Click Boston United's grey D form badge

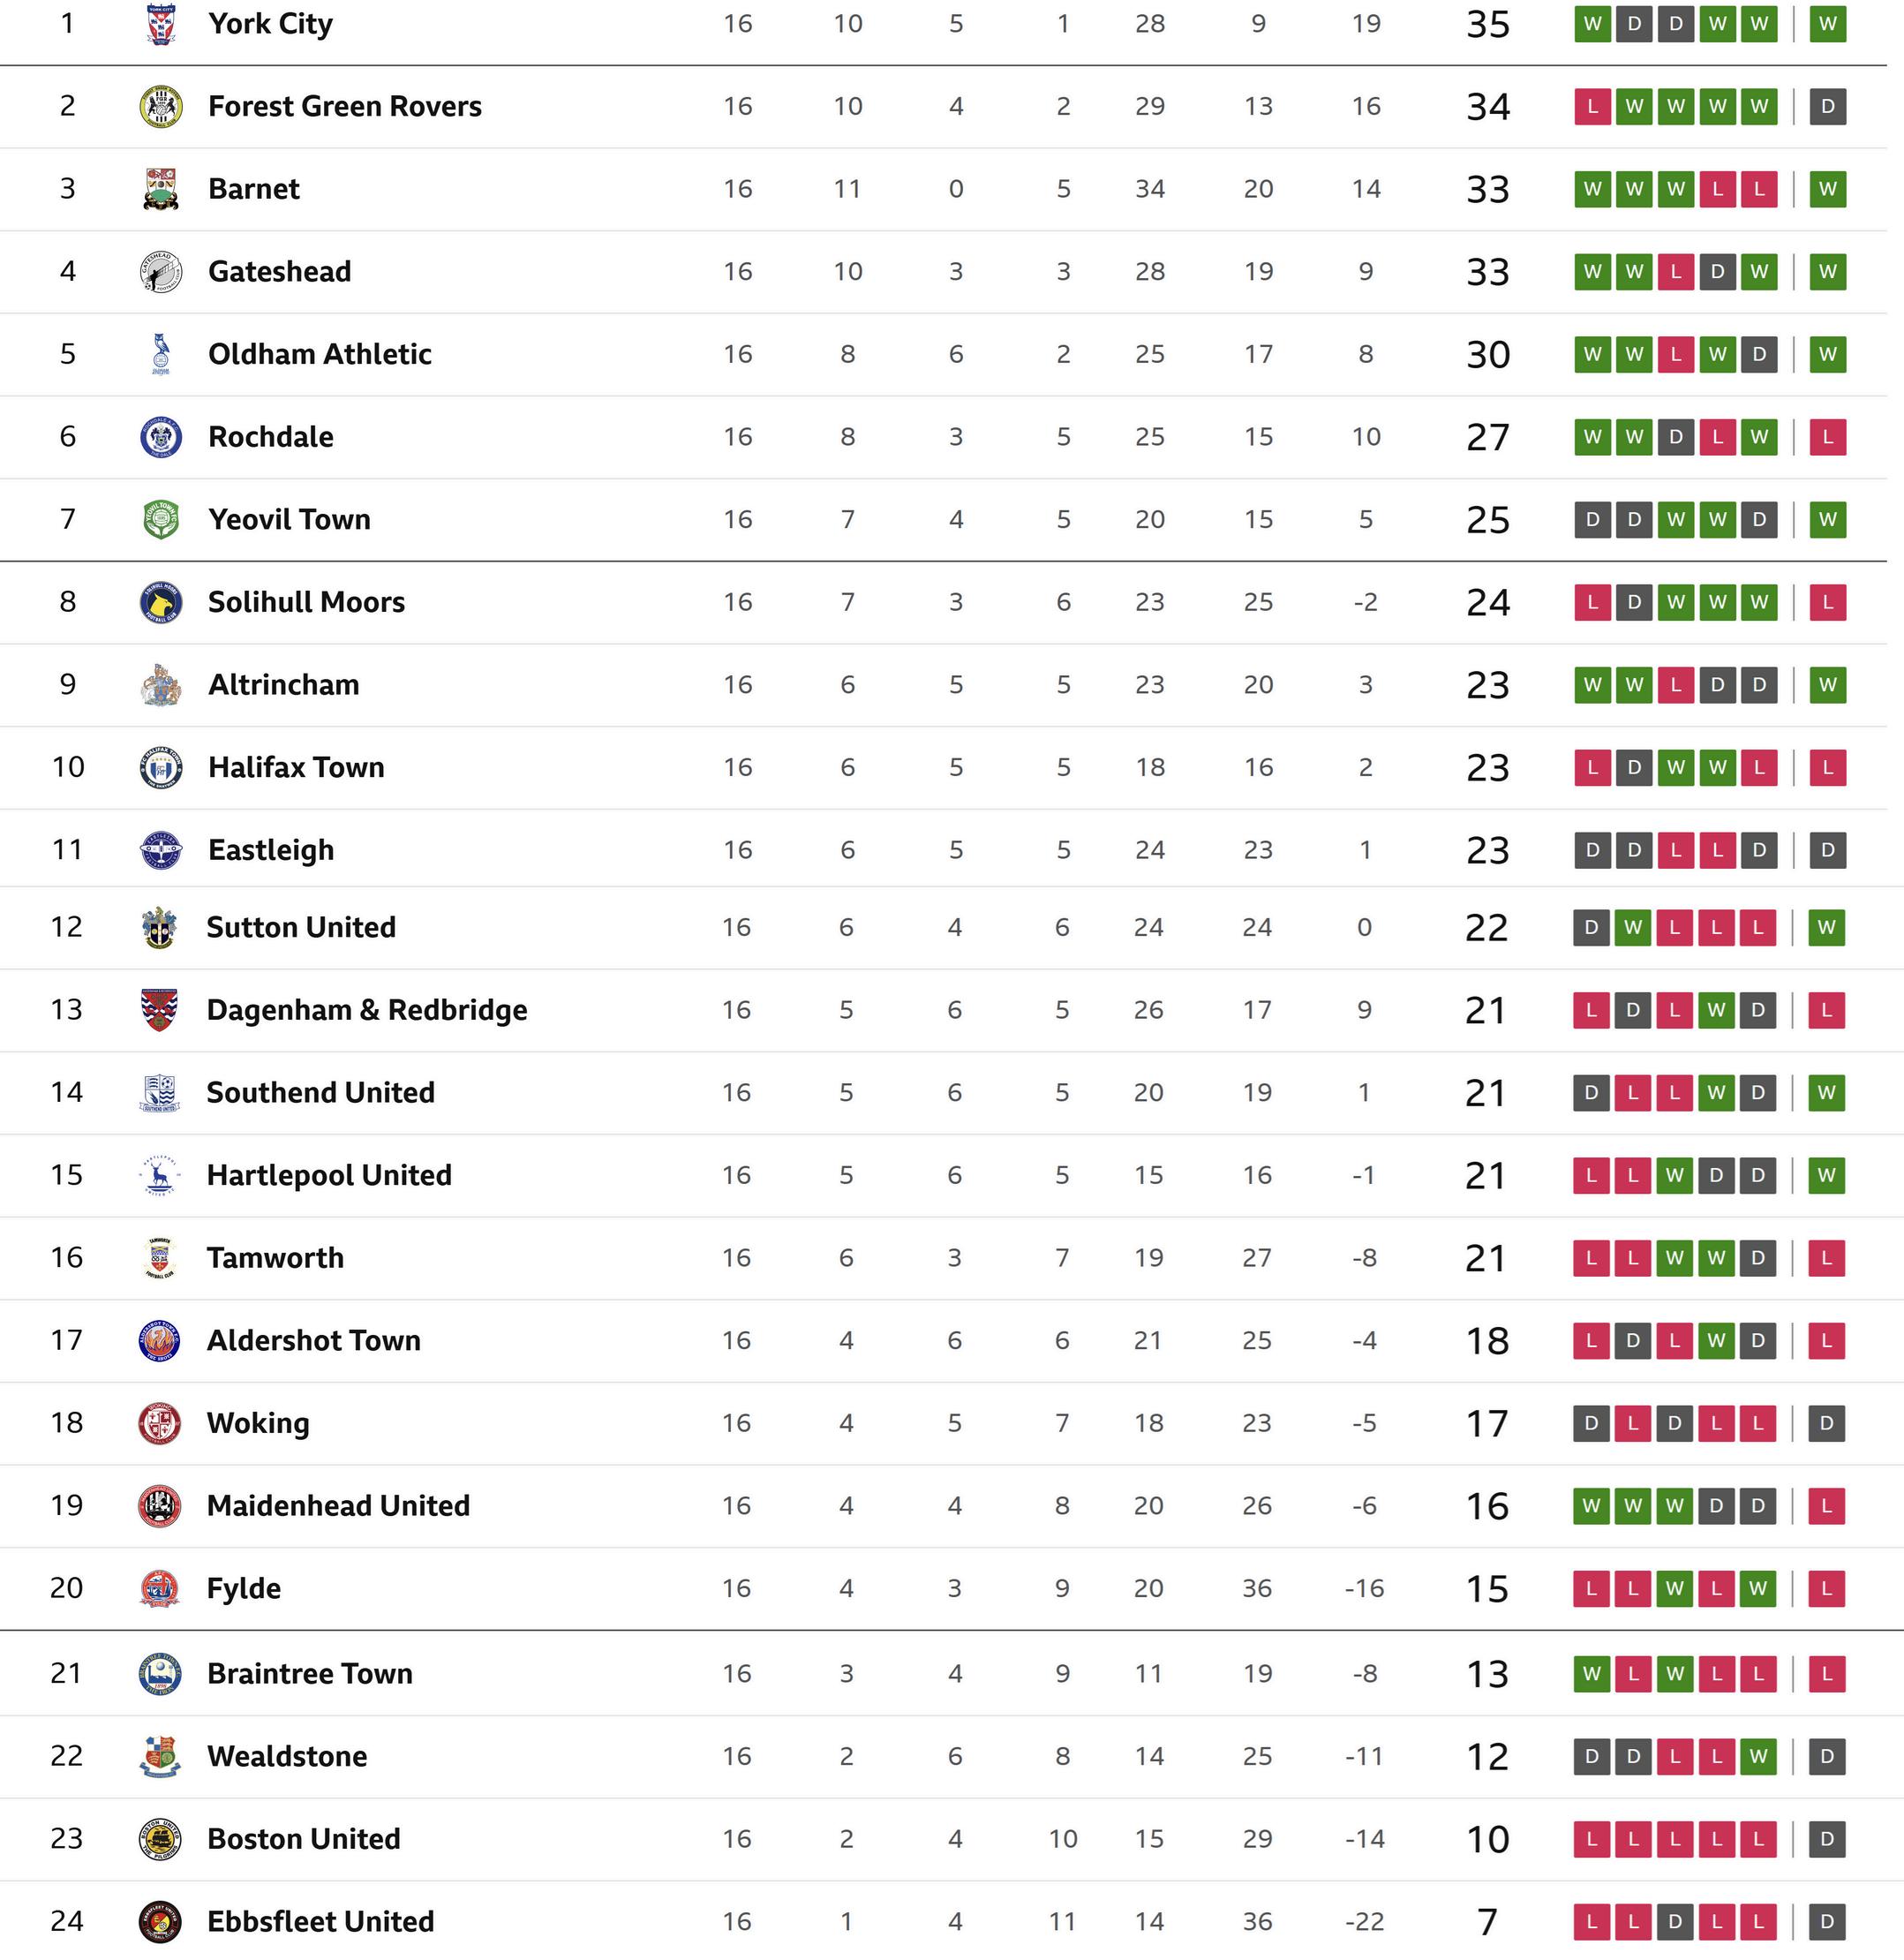[1826, 1839]
